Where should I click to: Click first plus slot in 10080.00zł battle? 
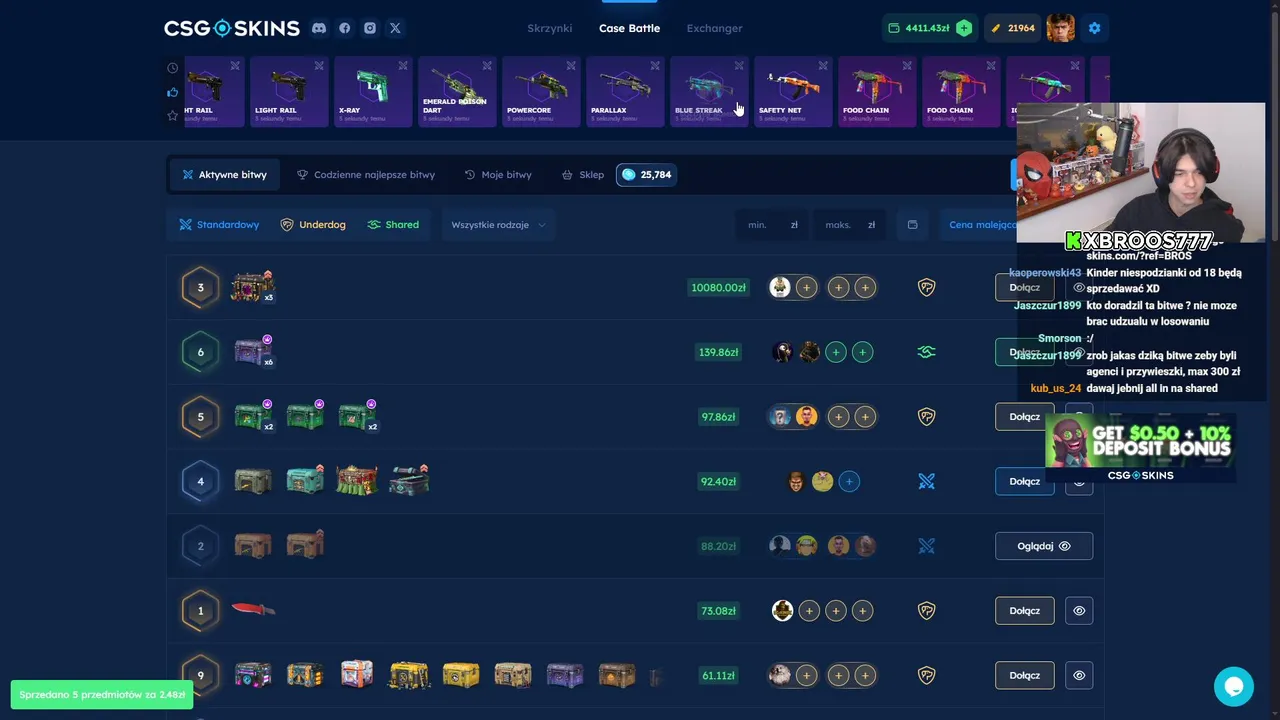[x=806, y=288]
